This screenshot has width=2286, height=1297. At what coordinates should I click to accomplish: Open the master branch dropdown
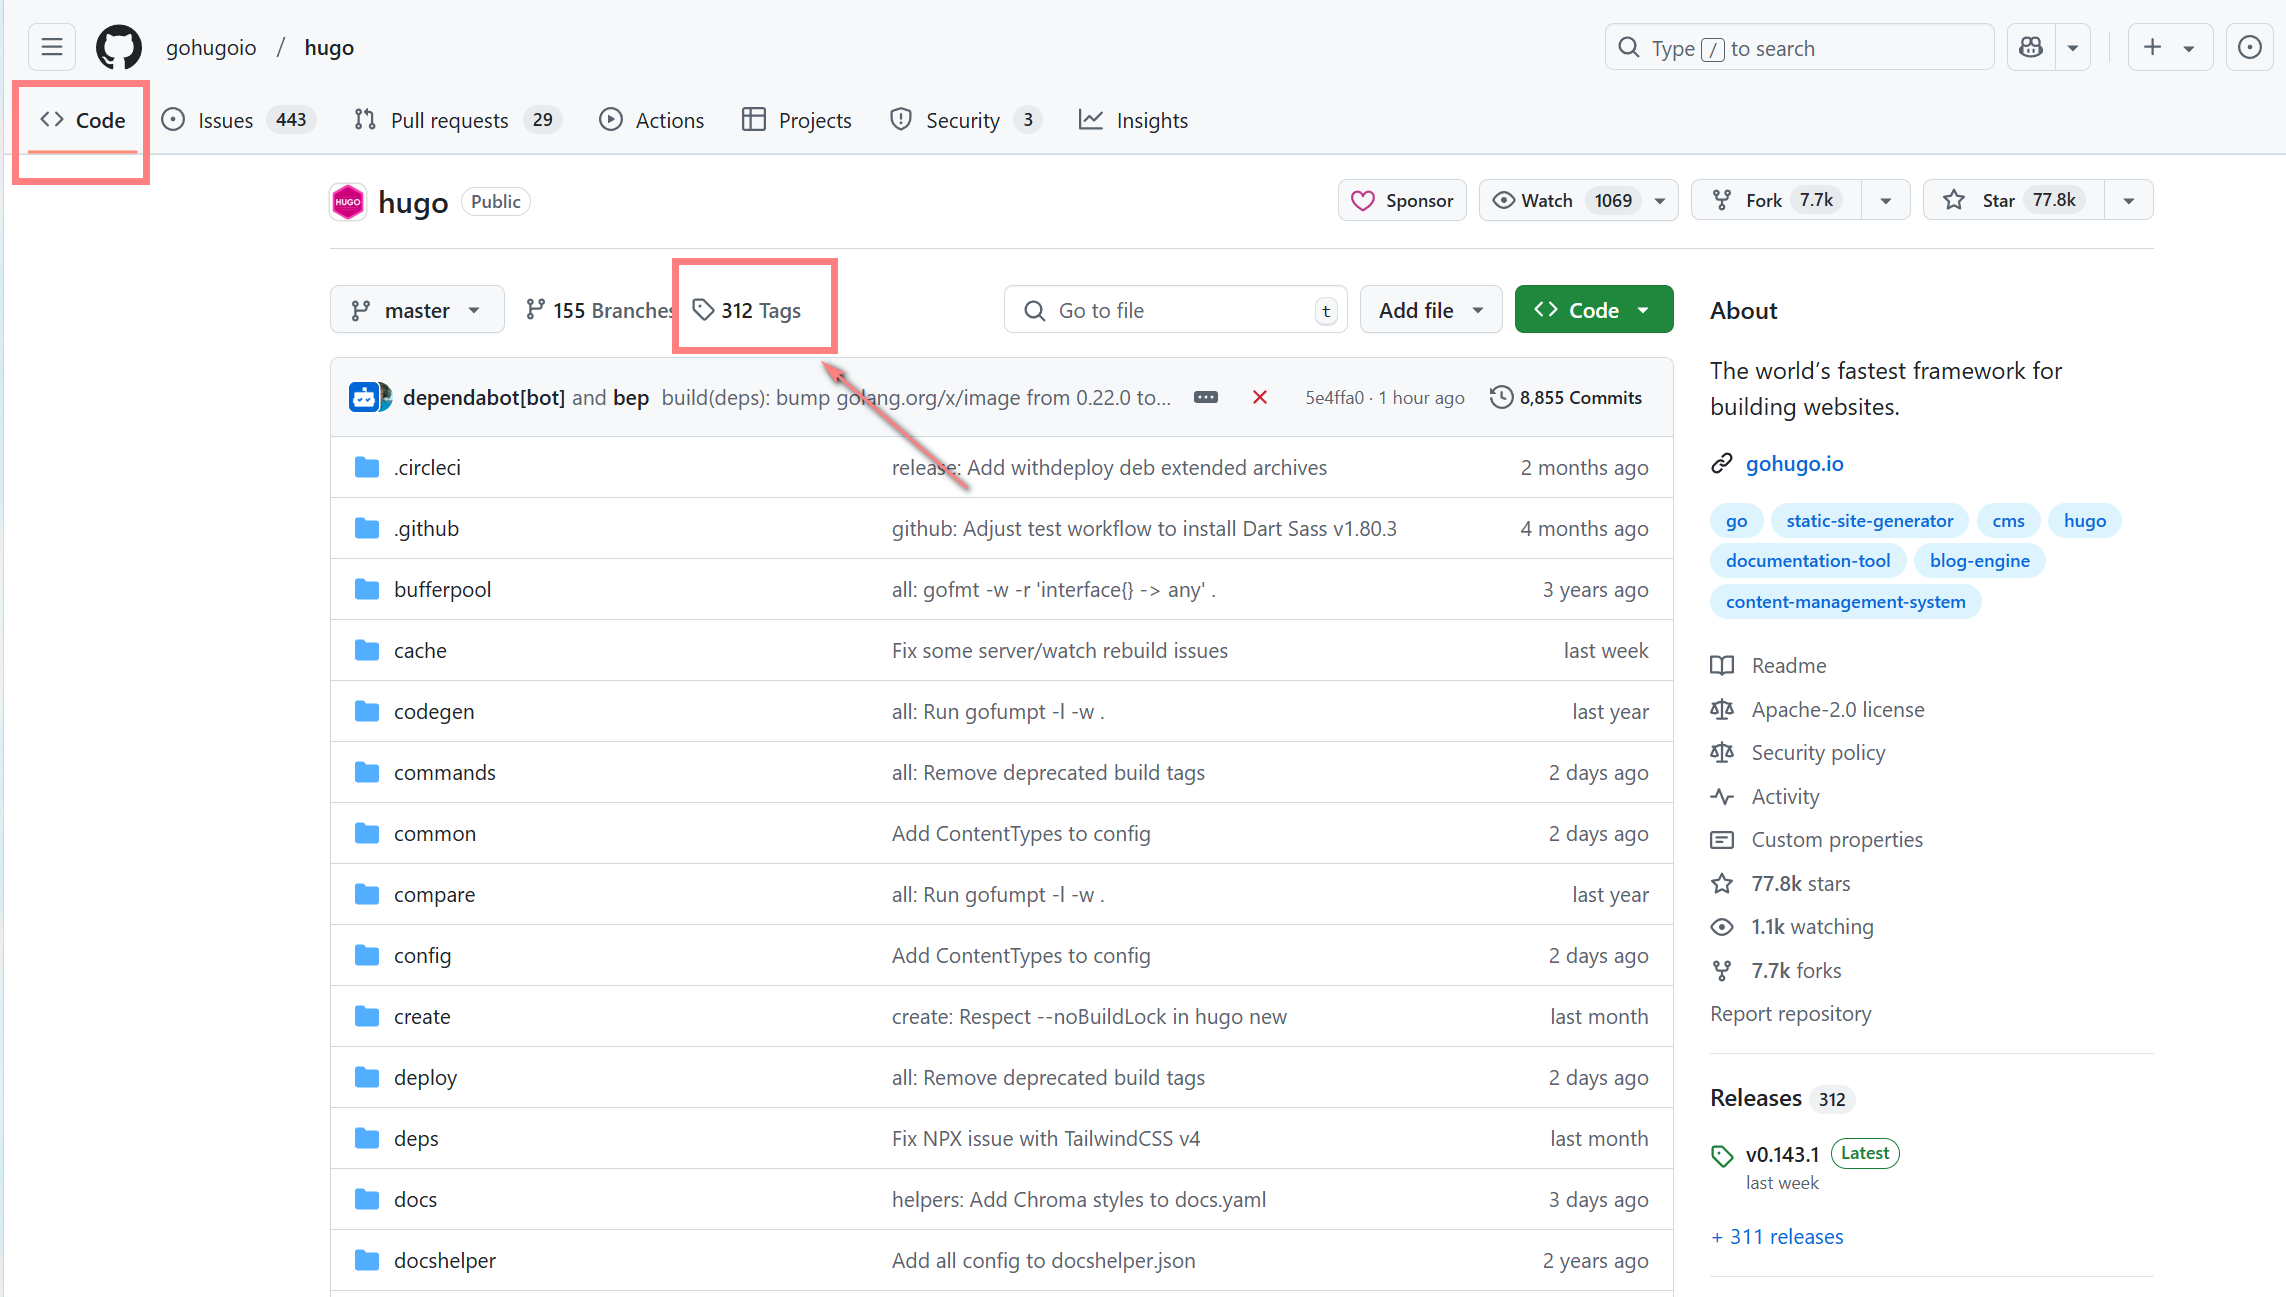tap(417, 310)
